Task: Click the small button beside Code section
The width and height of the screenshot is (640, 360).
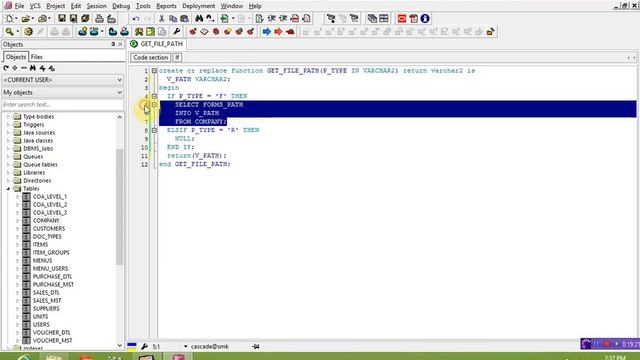Action: [x=177, y=58]
